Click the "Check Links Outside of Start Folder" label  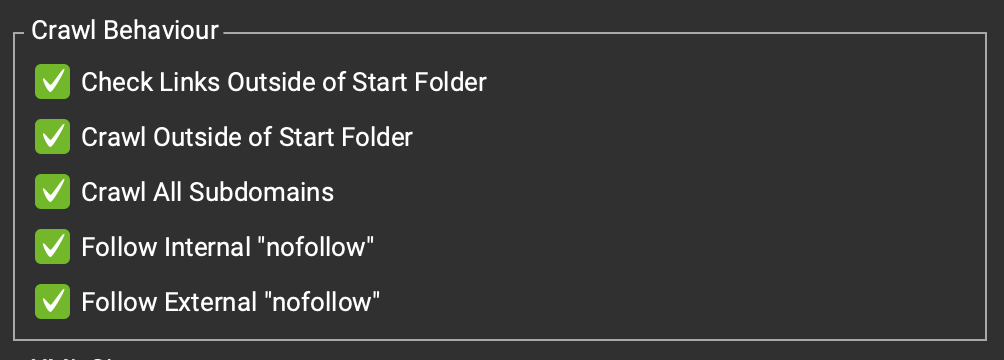pyautogui.click(x=284, y=82)
